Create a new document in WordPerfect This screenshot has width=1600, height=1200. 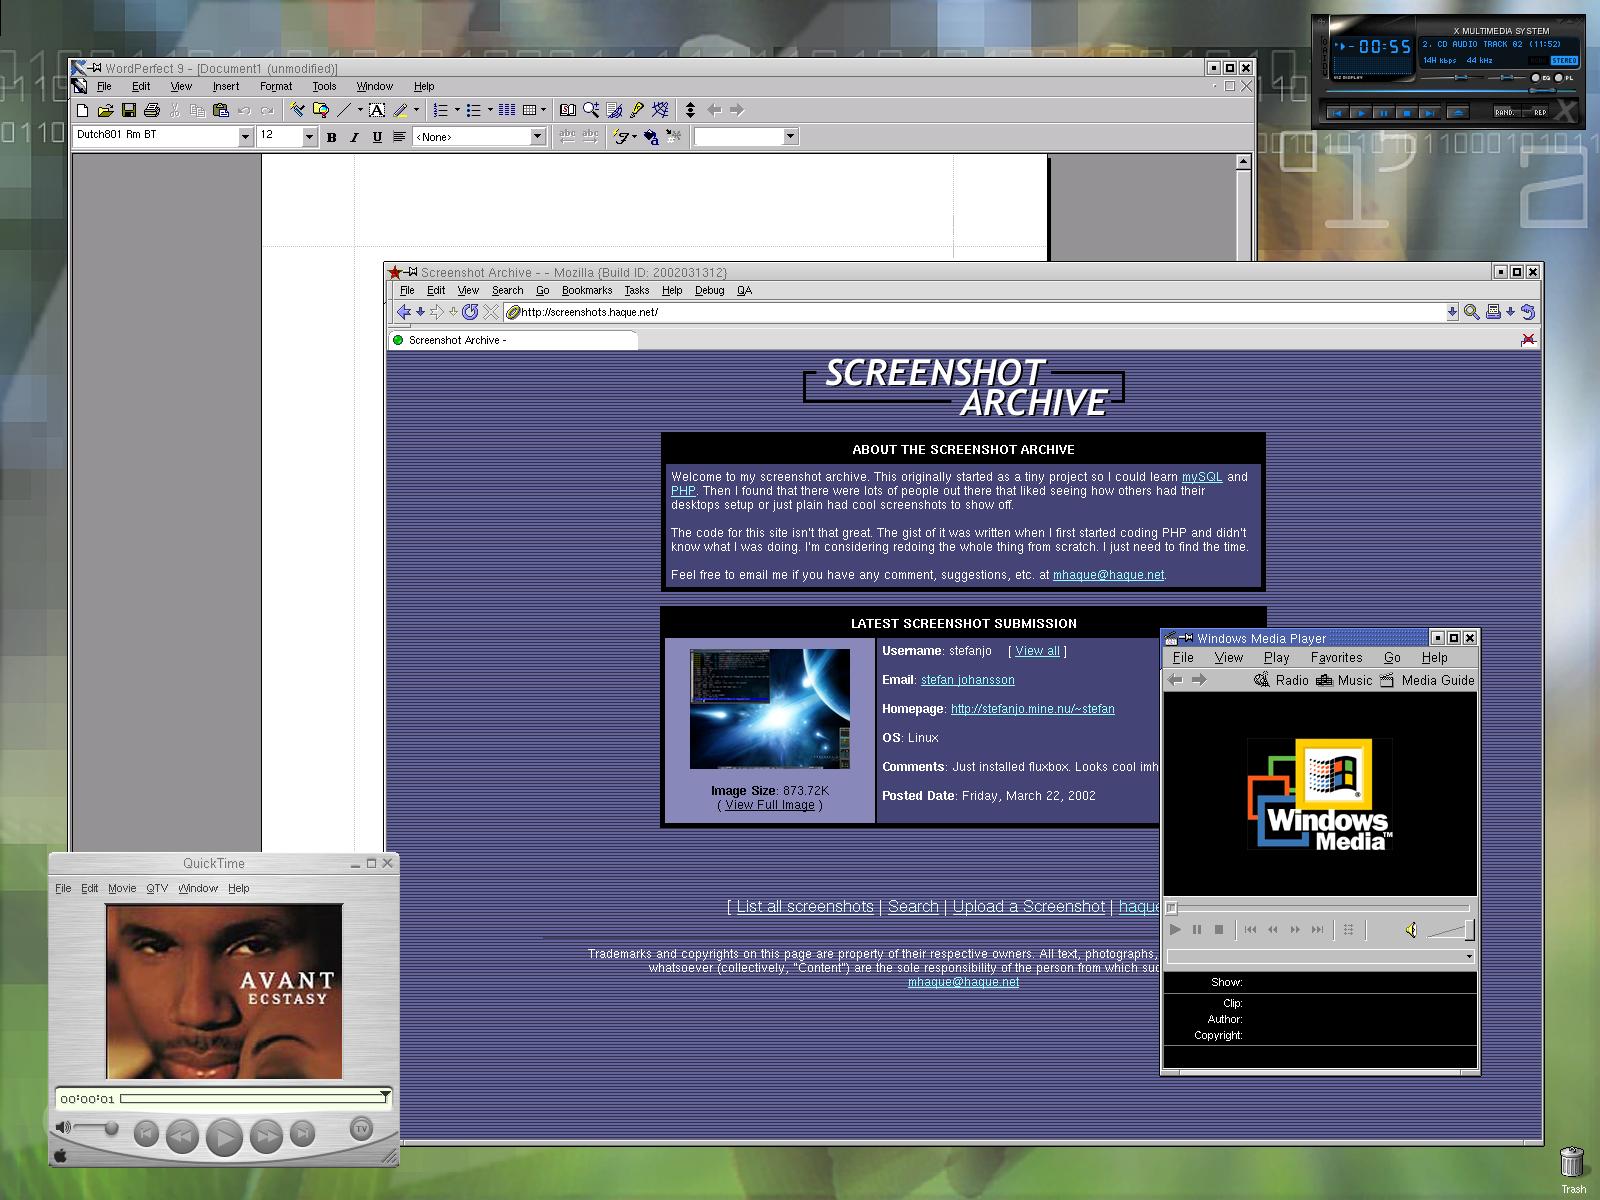[x=83, y=110]
